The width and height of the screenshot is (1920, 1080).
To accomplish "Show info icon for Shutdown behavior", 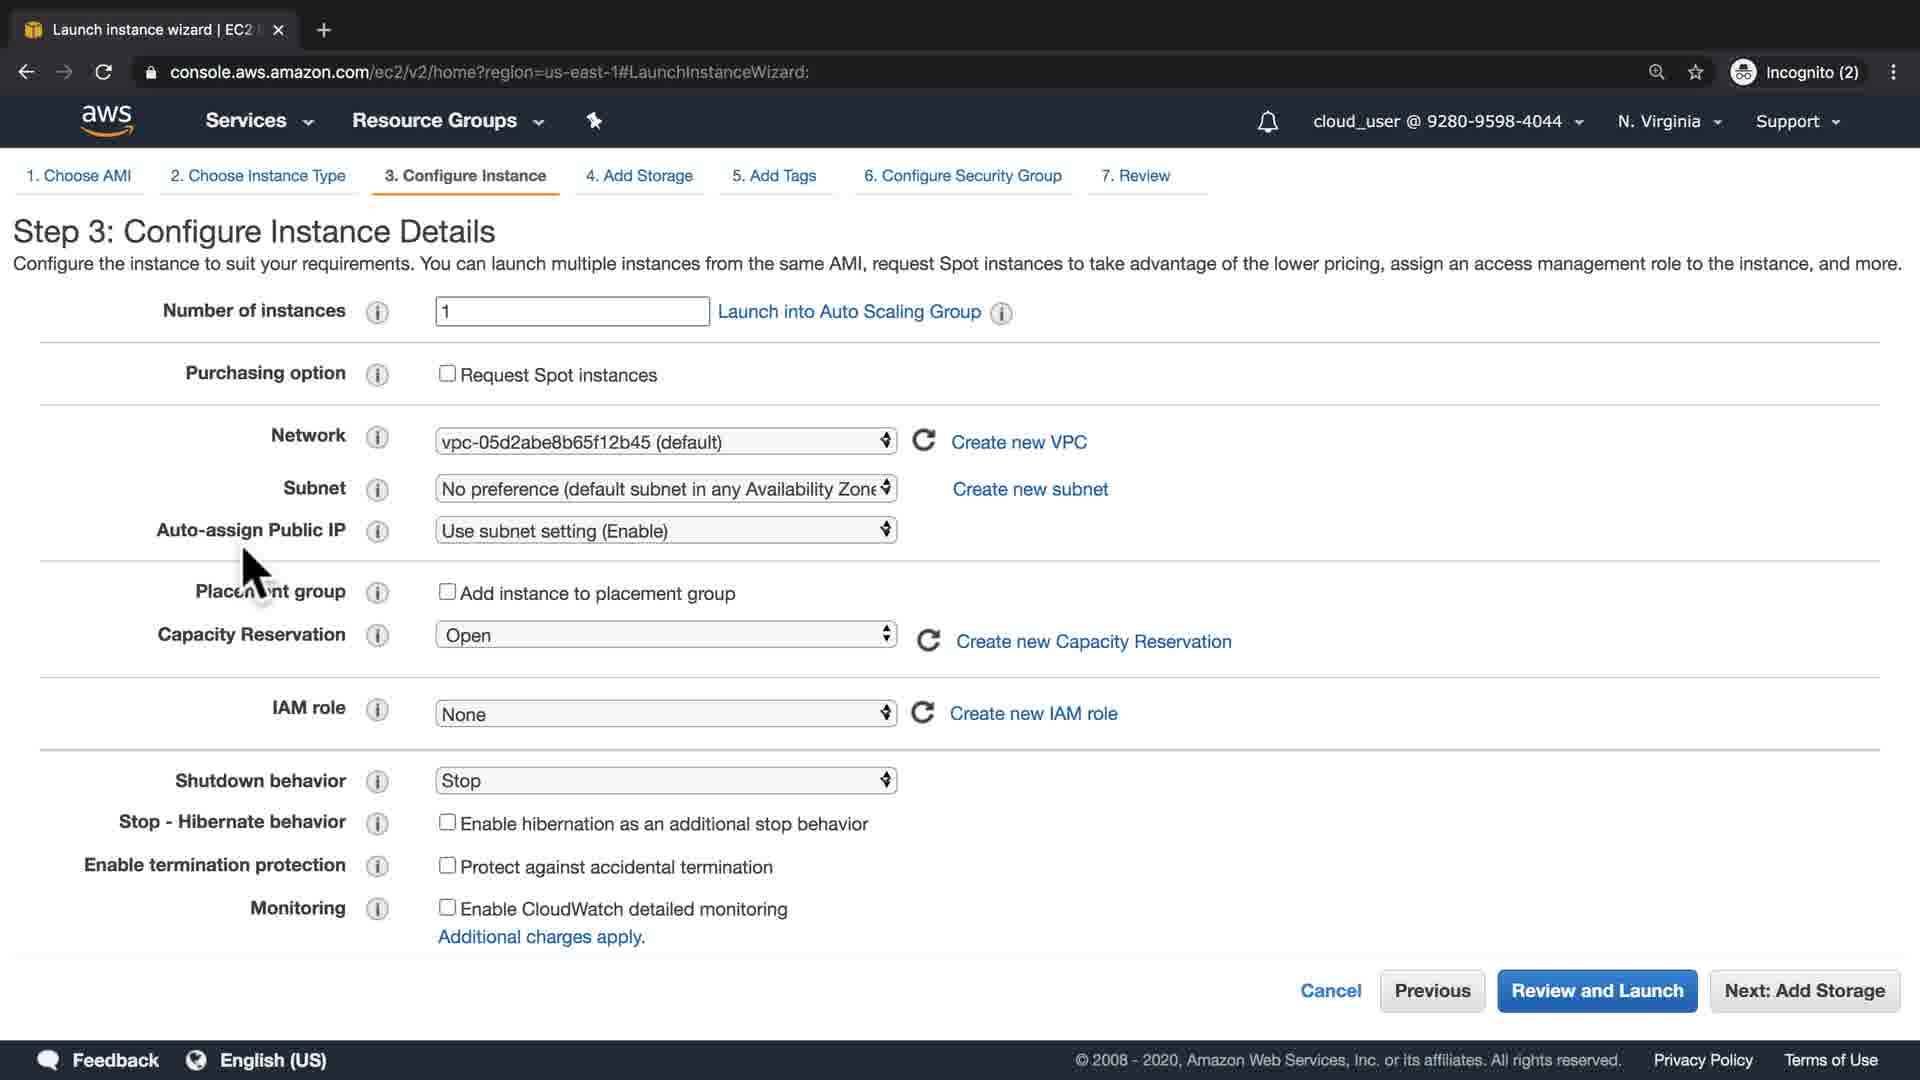I will coord(377,781).
